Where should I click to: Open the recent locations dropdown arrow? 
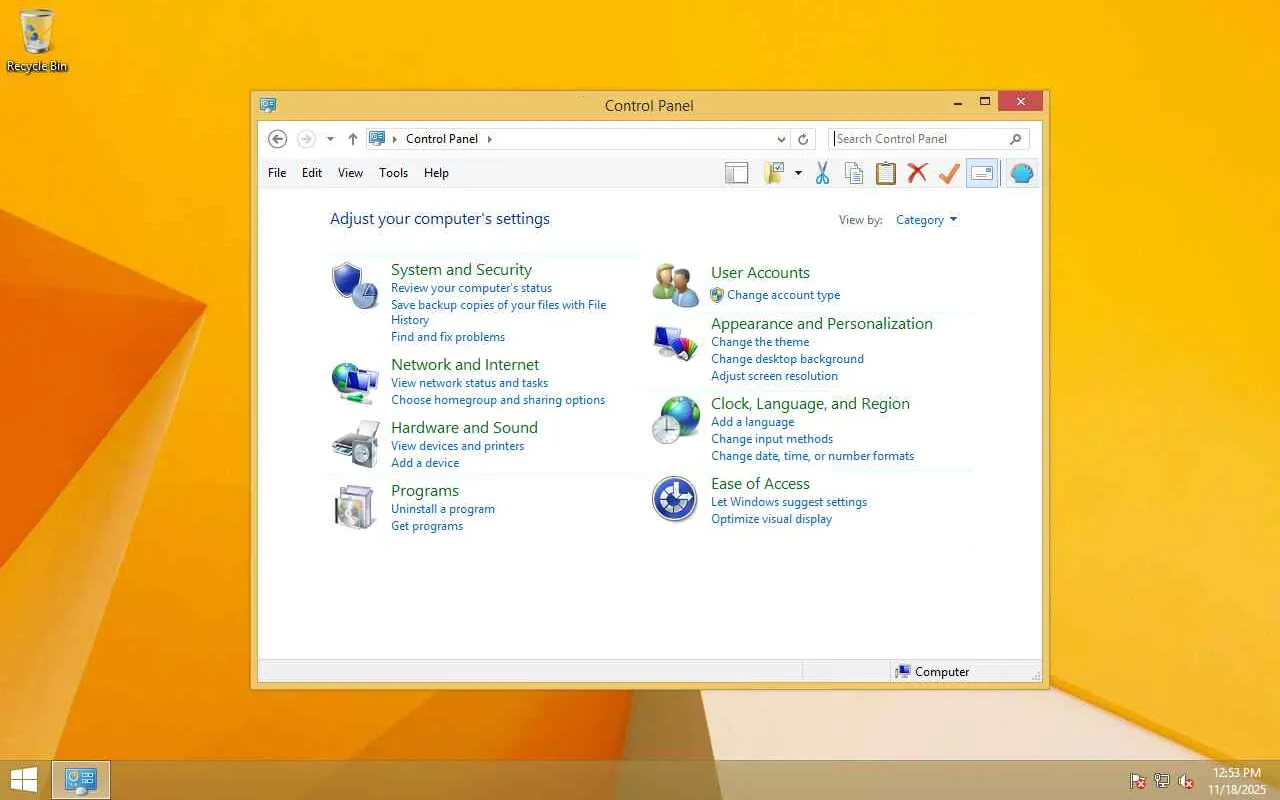[x=330, y=139]
